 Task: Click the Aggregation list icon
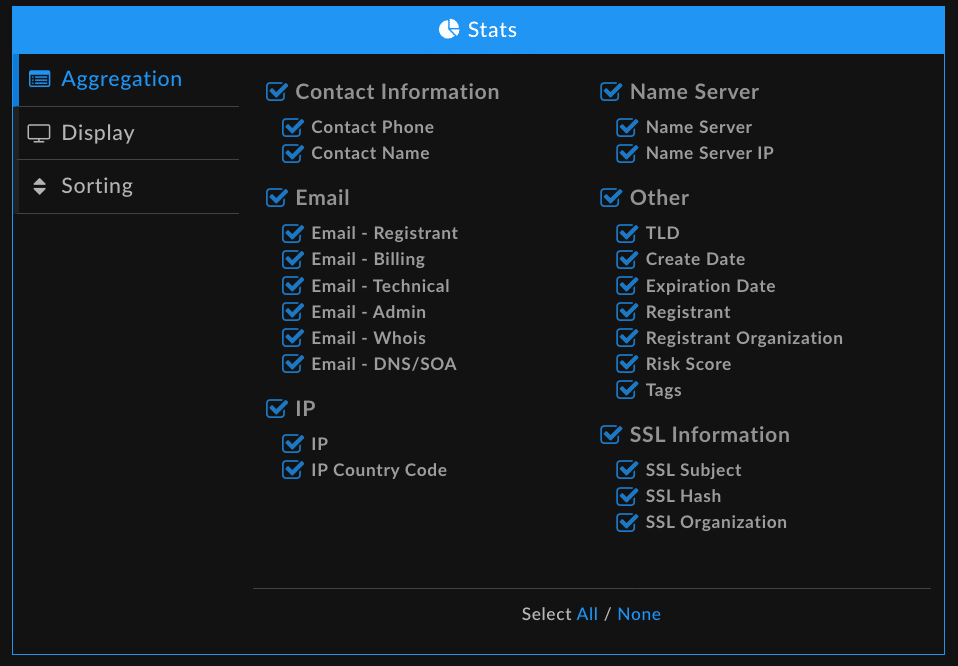pyautogui.click(x=40, y=79)
